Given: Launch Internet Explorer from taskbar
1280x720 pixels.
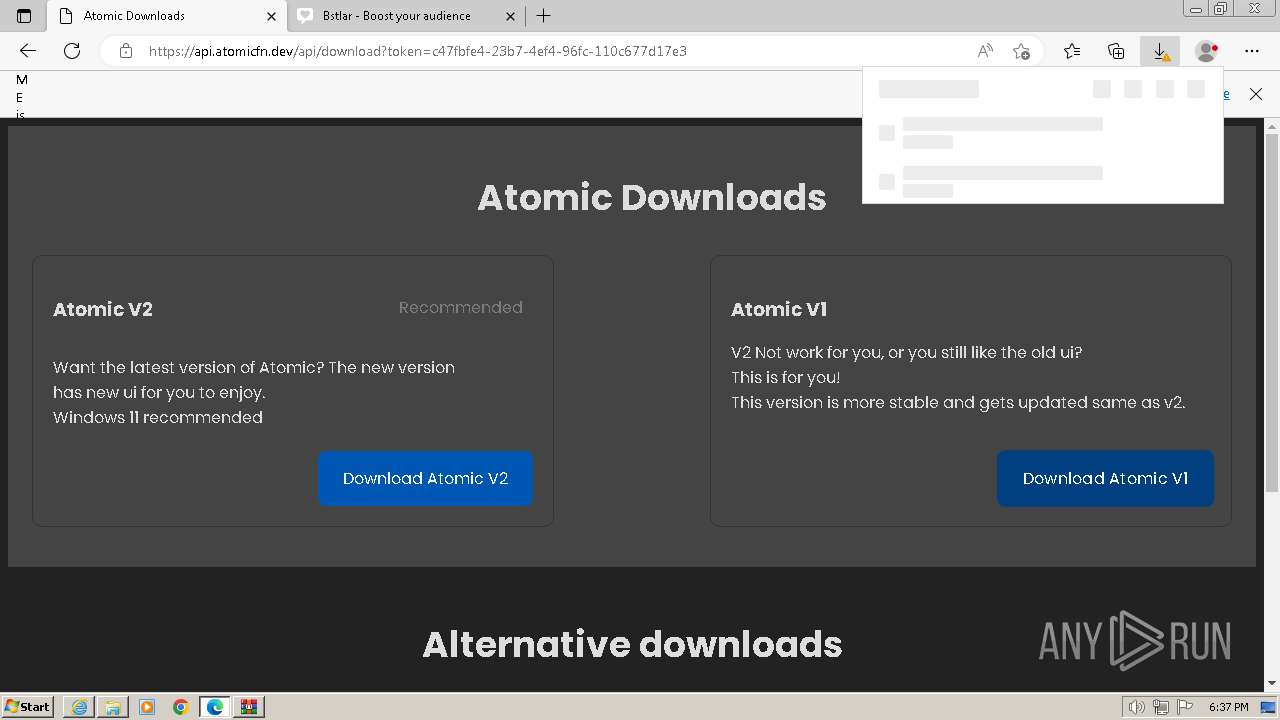Looking at the screenshot, I should (x=79, y=707).
